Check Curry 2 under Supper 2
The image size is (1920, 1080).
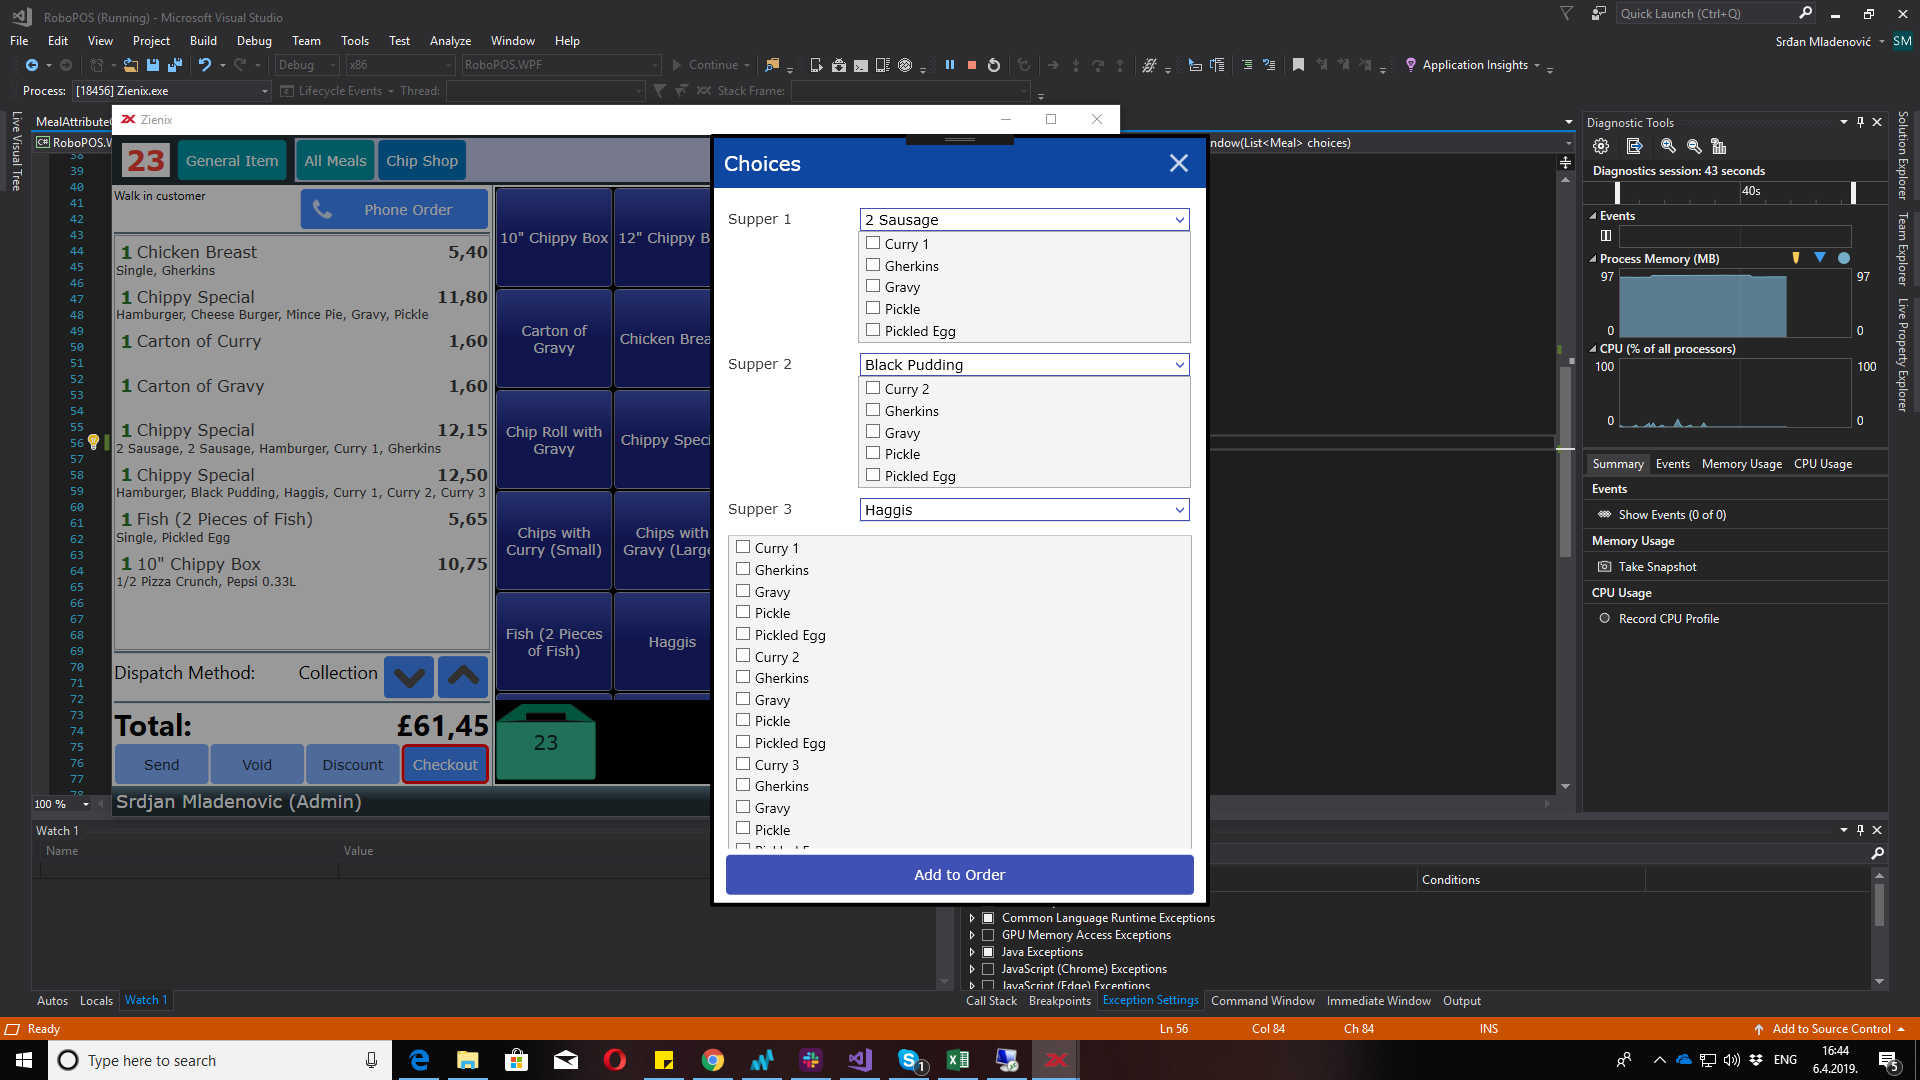tap(873, 388)
